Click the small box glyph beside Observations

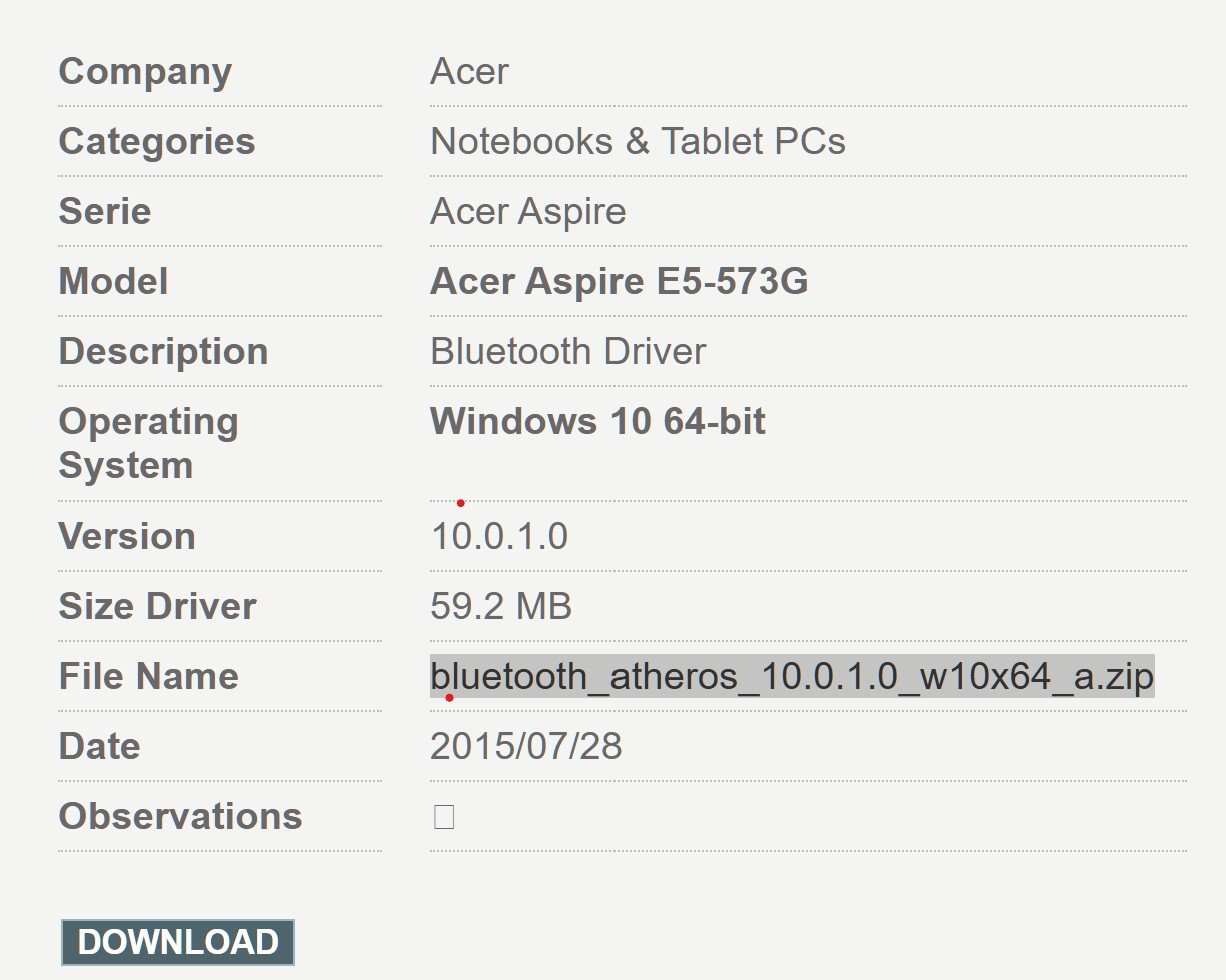pyautogui.click(x=444, y=817)
